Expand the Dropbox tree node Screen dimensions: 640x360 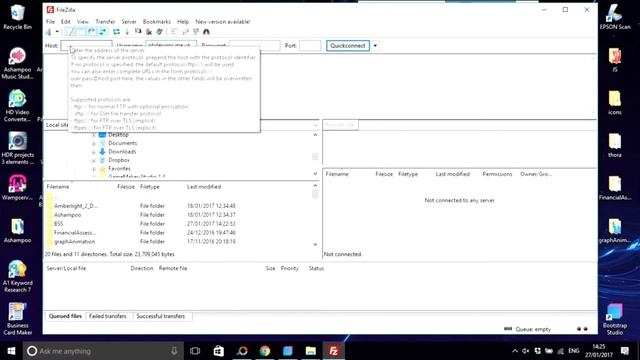[x=93, y=160]
